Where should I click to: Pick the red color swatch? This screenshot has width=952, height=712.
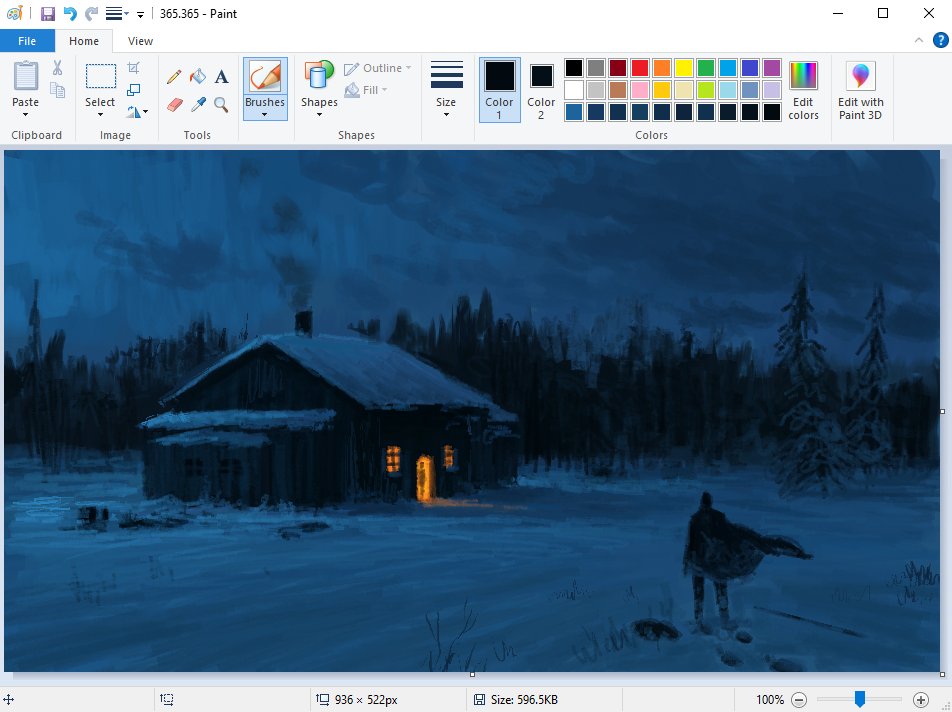pos(640,67)
